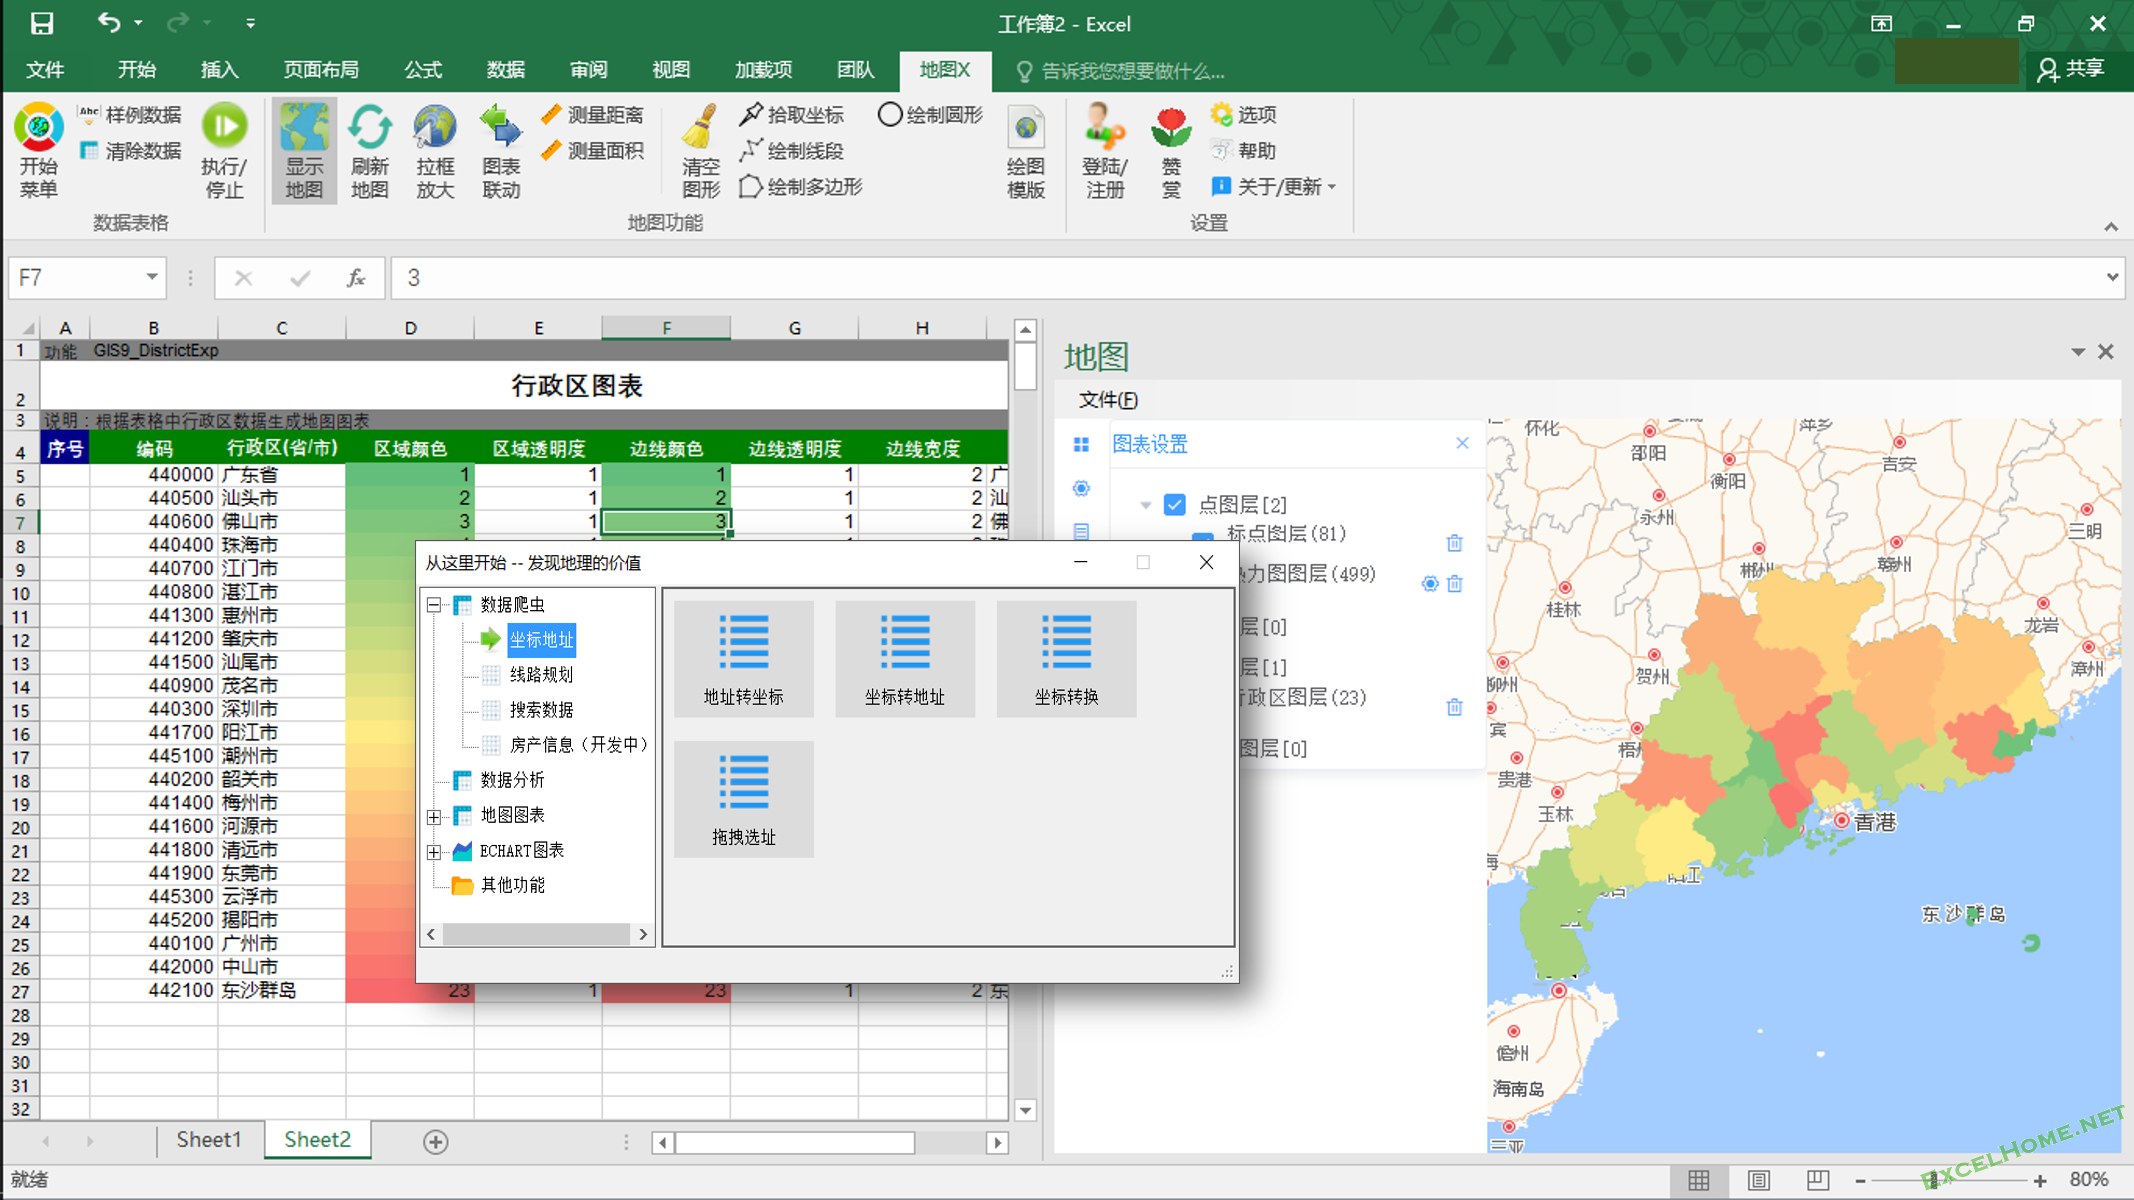
Task: Click the gear icon in map panel sidebar
Action: tap(1081, 488)
